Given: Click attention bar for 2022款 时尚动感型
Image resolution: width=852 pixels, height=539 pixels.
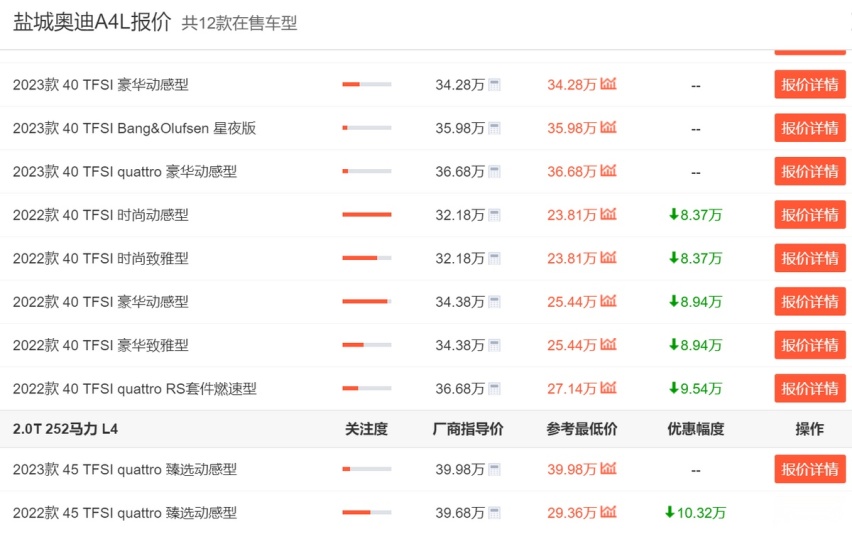Looking at the screenshot, I should coord(367,215).
